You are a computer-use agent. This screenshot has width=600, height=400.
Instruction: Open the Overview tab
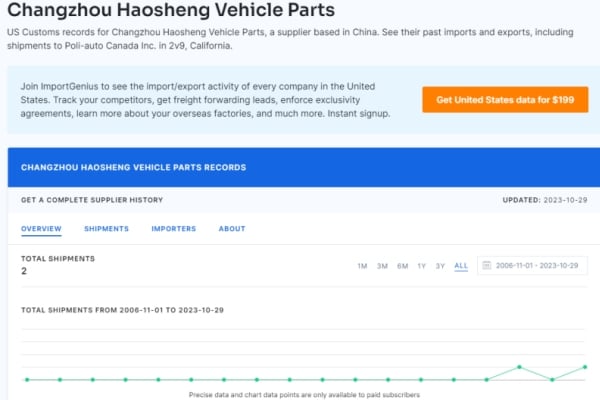(41, 229)
